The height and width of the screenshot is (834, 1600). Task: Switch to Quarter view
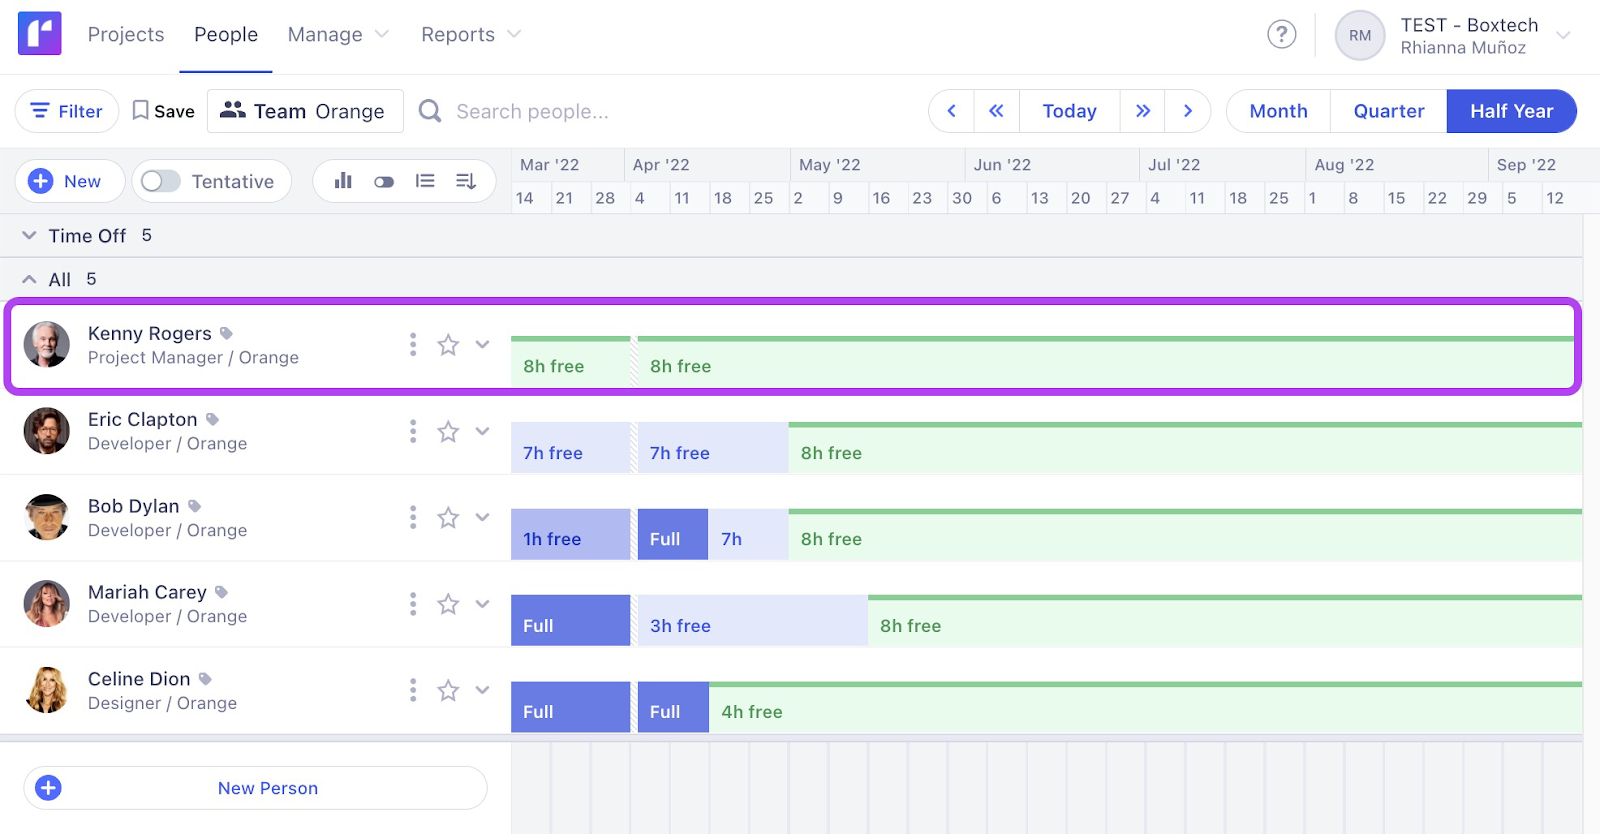(x=1388, y=111)
